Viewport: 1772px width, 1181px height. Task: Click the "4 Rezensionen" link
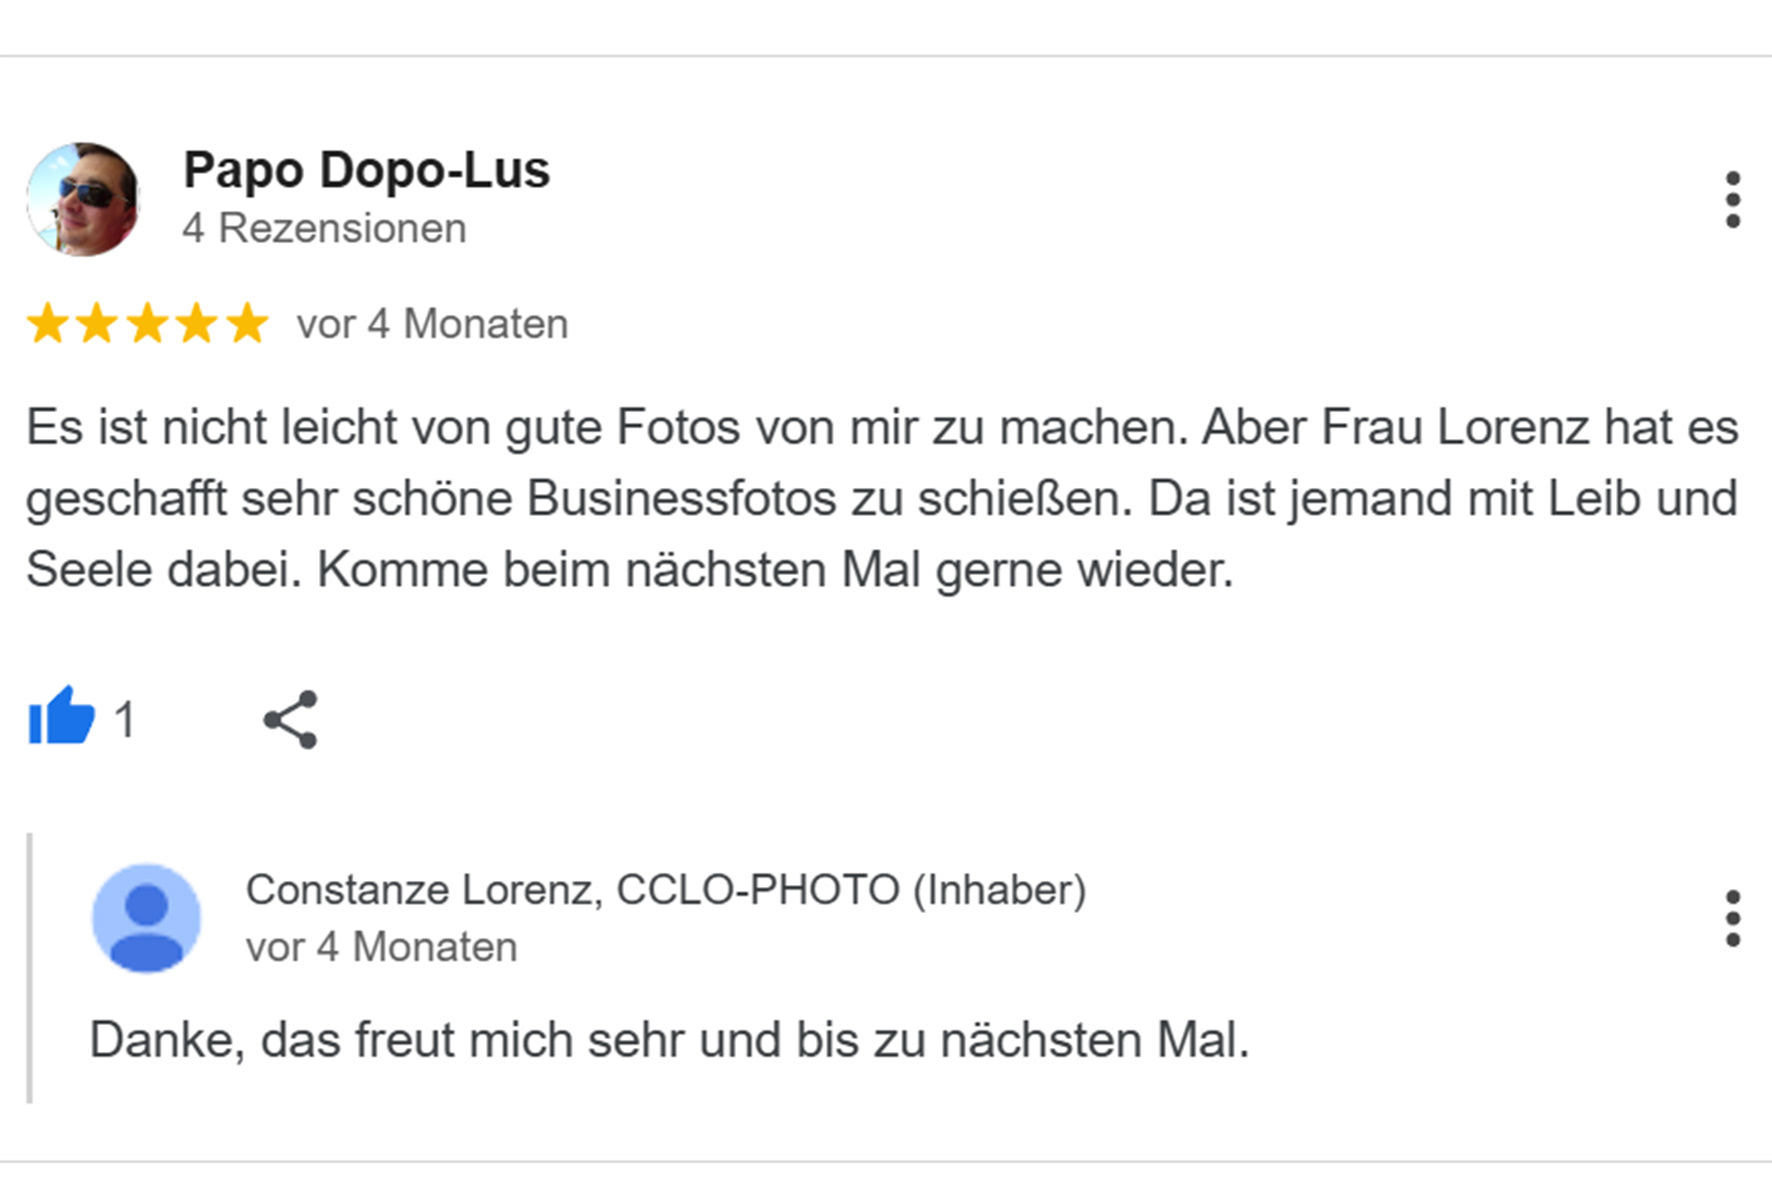point(324,228)
